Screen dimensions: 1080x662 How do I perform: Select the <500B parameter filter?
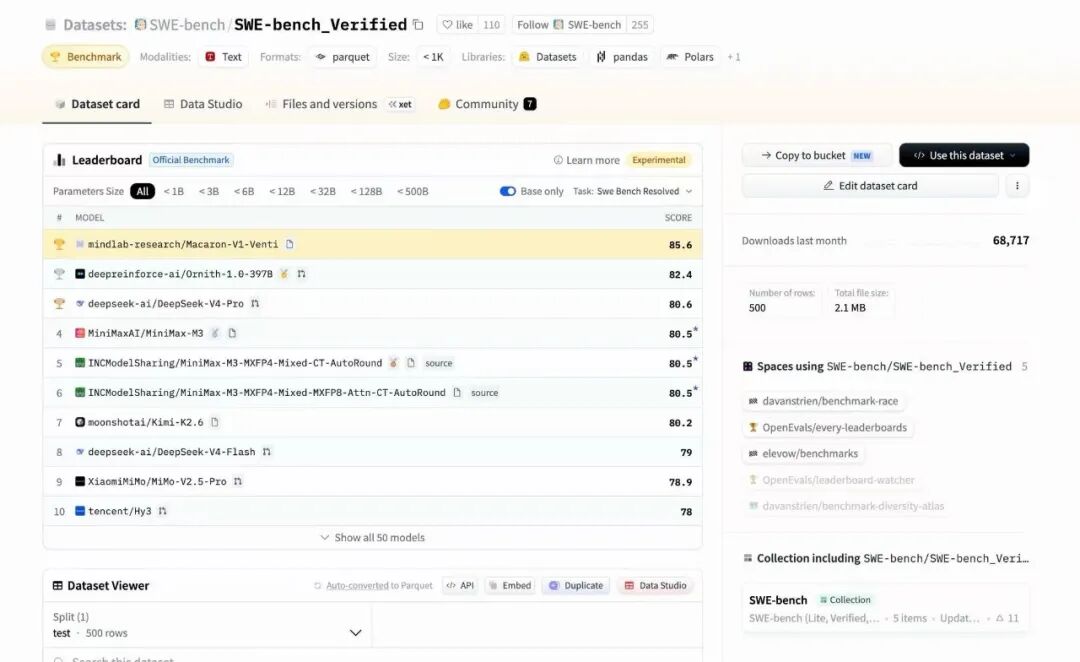413,192
